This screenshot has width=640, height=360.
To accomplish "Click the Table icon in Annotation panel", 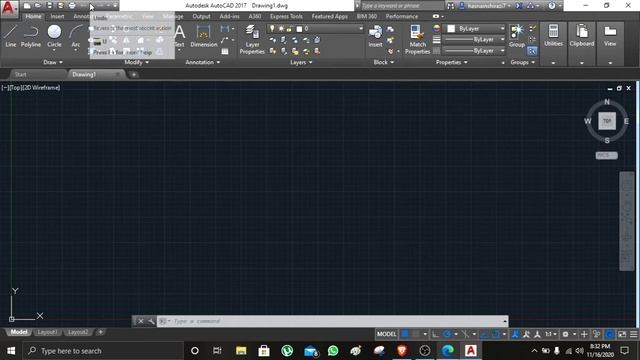I will tap(225, 51).
